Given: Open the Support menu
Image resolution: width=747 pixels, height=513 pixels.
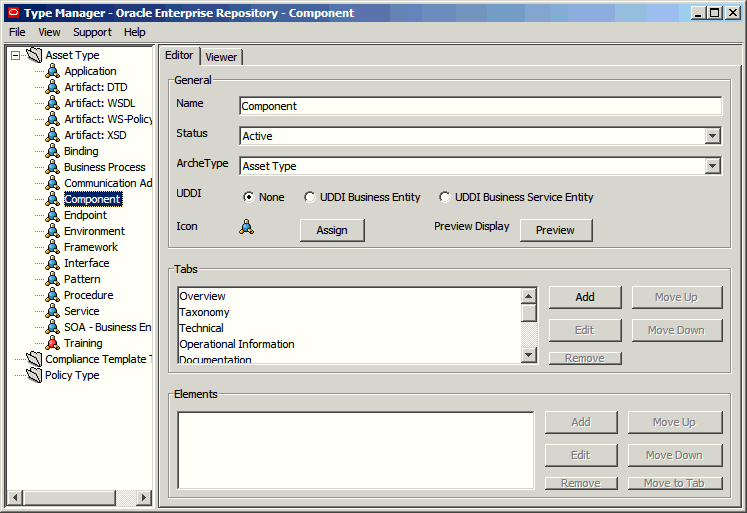Looking at the screenshot, I should coord(92,32).
